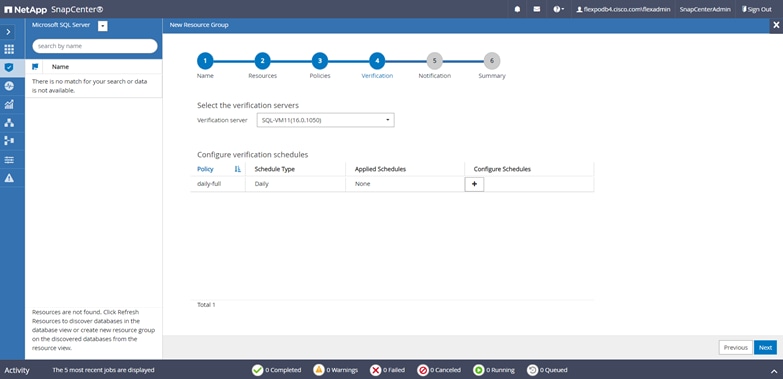
Task: Open the mail envelope icon
Action: coord(536,9)
